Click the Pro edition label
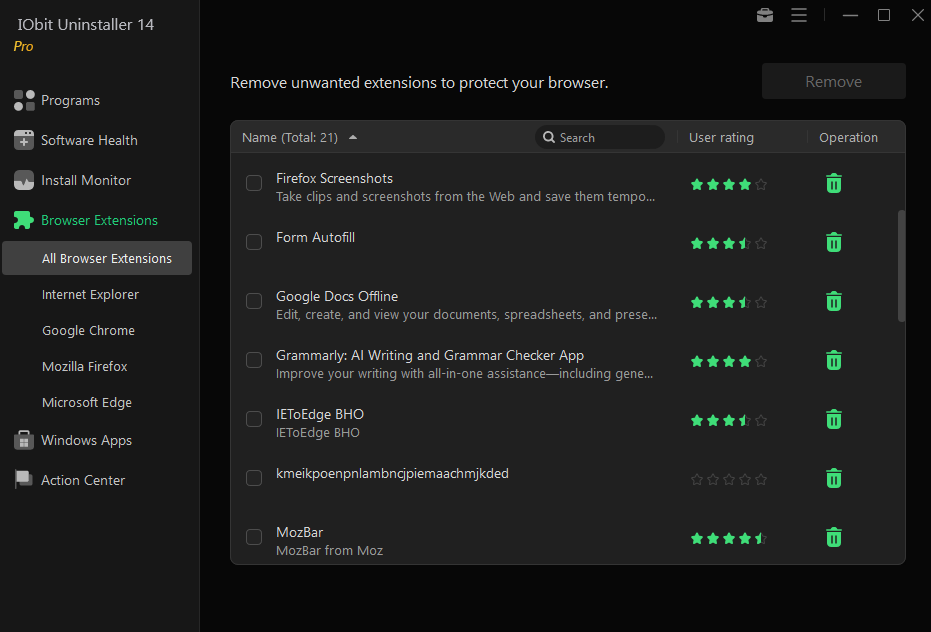 click(x=23, y=46)
